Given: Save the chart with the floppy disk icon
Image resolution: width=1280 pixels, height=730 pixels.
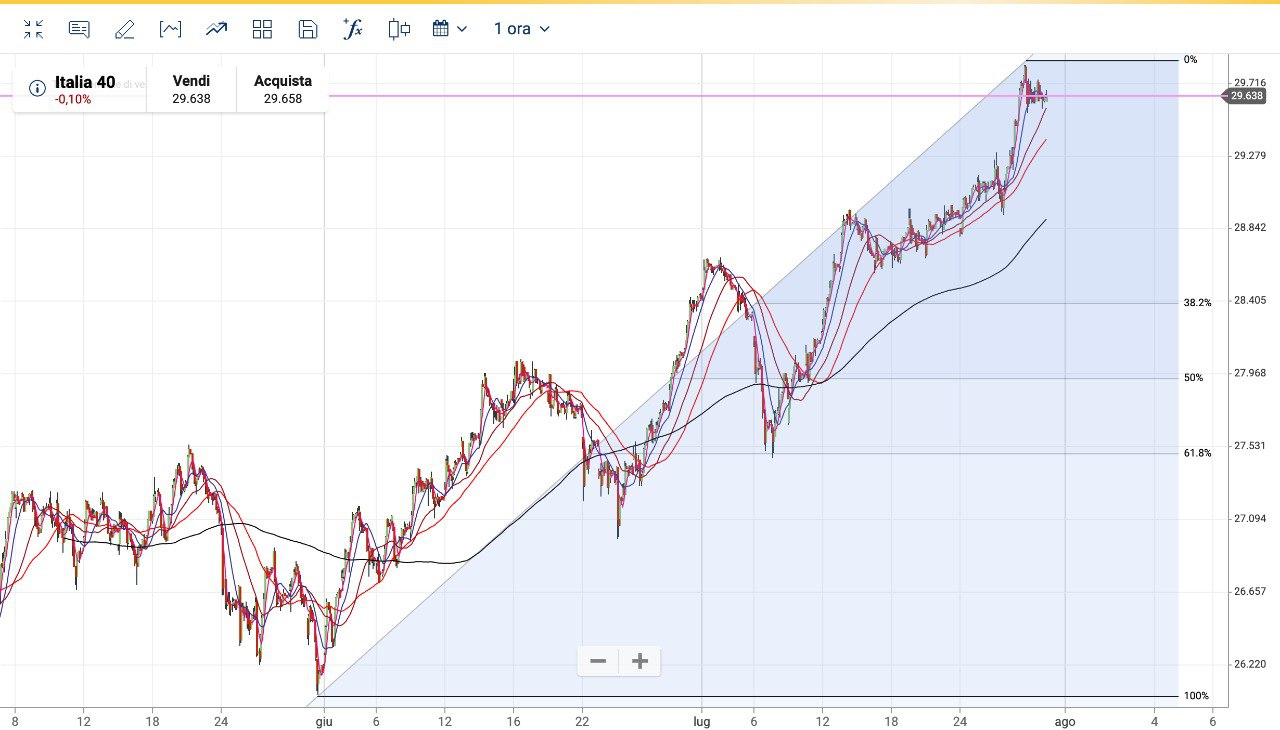Looking at the screenshot, I should click(308, 29).
